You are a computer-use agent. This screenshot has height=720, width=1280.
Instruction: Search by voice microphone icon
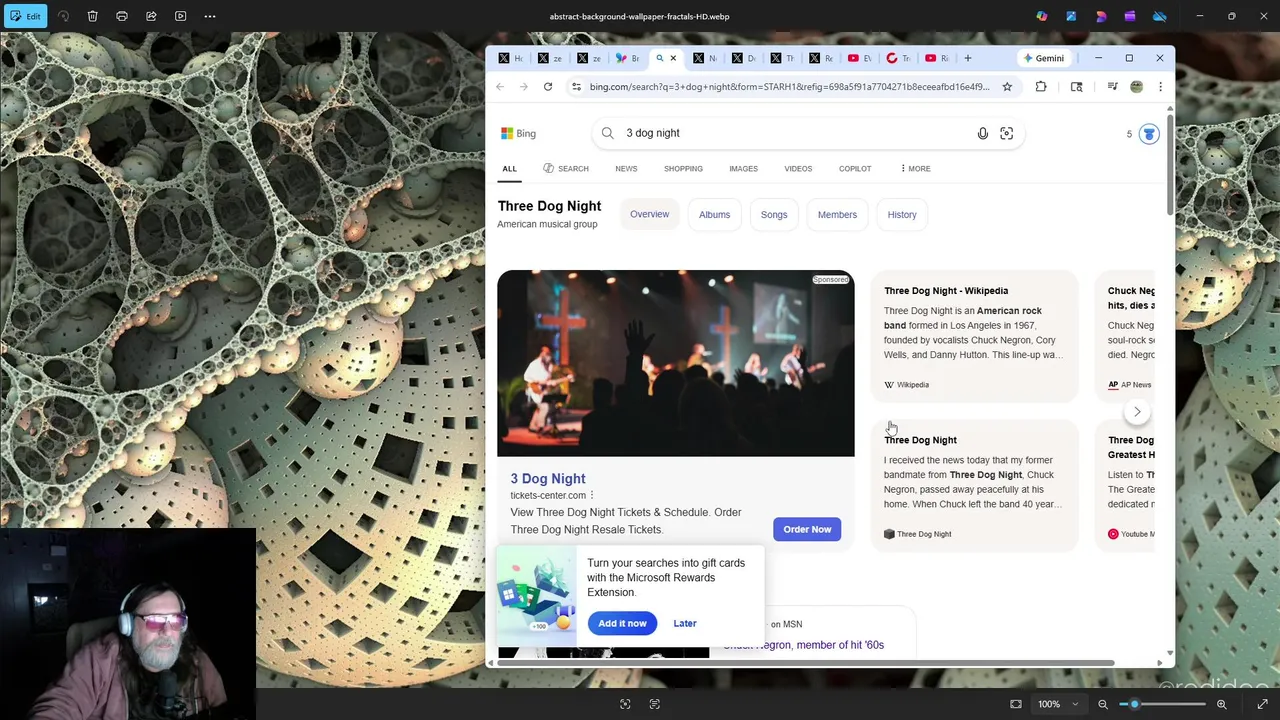(983, 133)
